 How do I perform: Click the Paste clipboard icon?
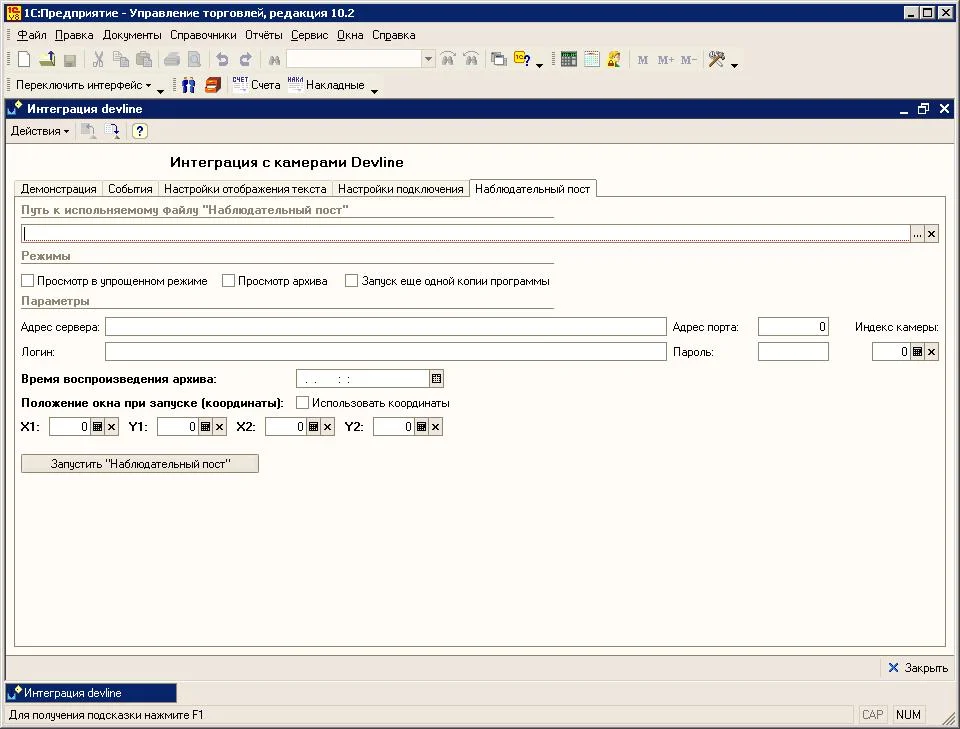point(144,59)
